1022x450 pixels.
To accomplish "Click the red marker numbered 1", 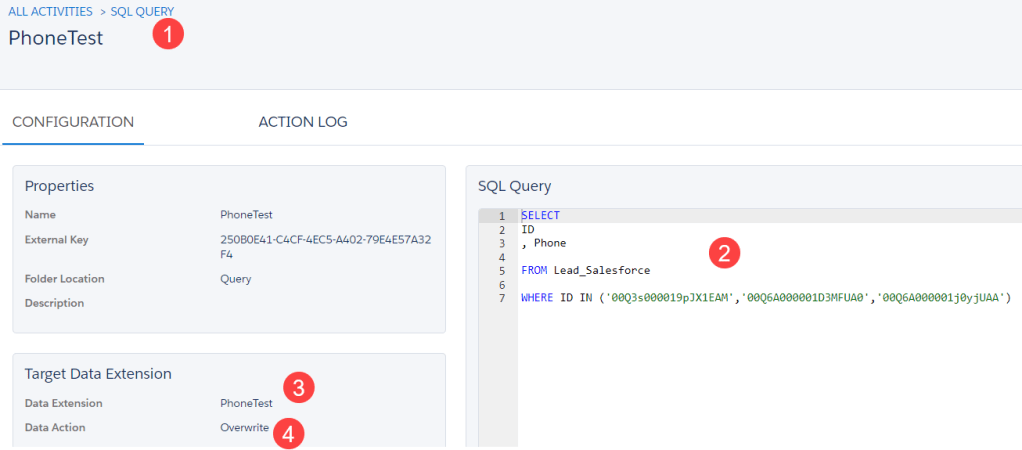I will pos(168,34).
